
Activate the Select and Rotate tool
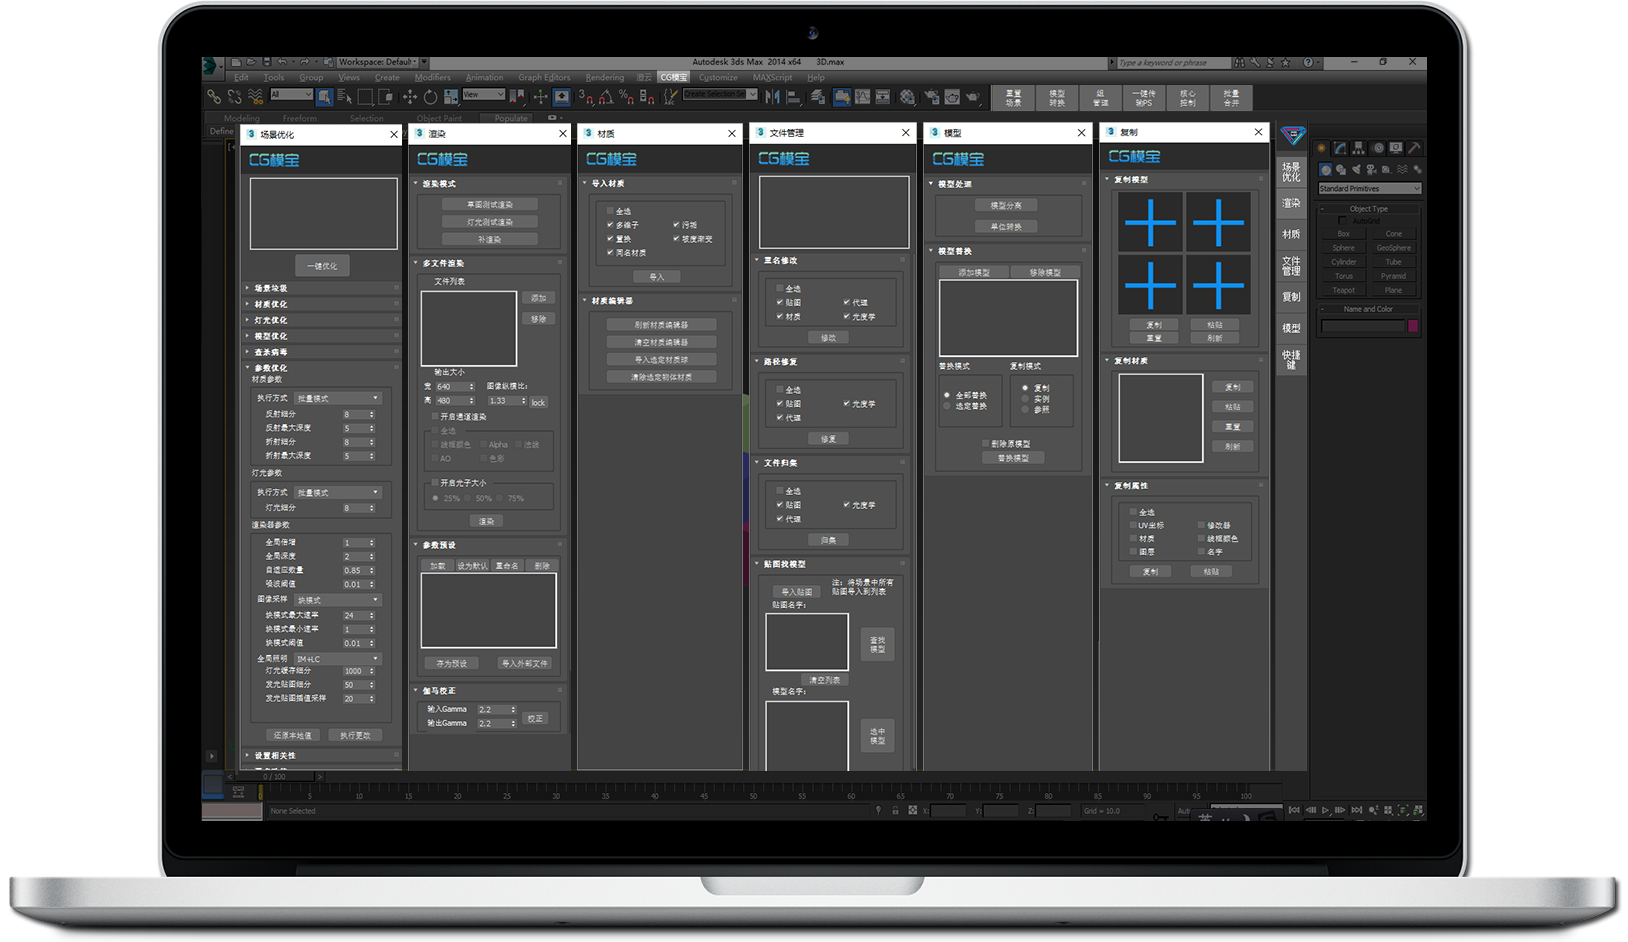pyautogui.click(x=430, y=97)
